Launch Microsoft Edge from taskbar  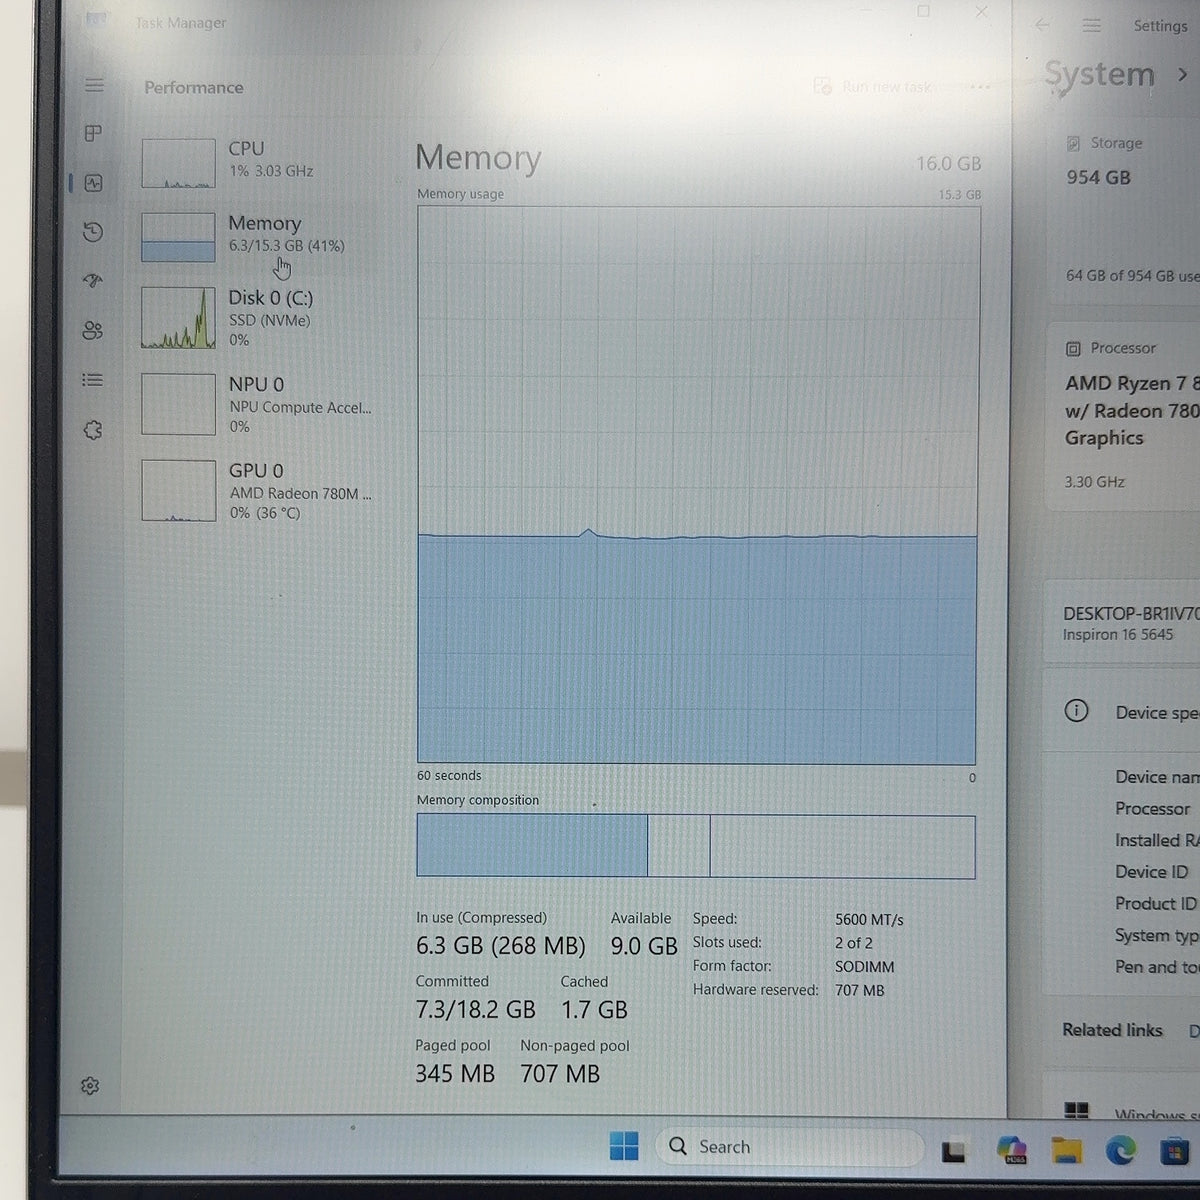pos(1120,1151)
